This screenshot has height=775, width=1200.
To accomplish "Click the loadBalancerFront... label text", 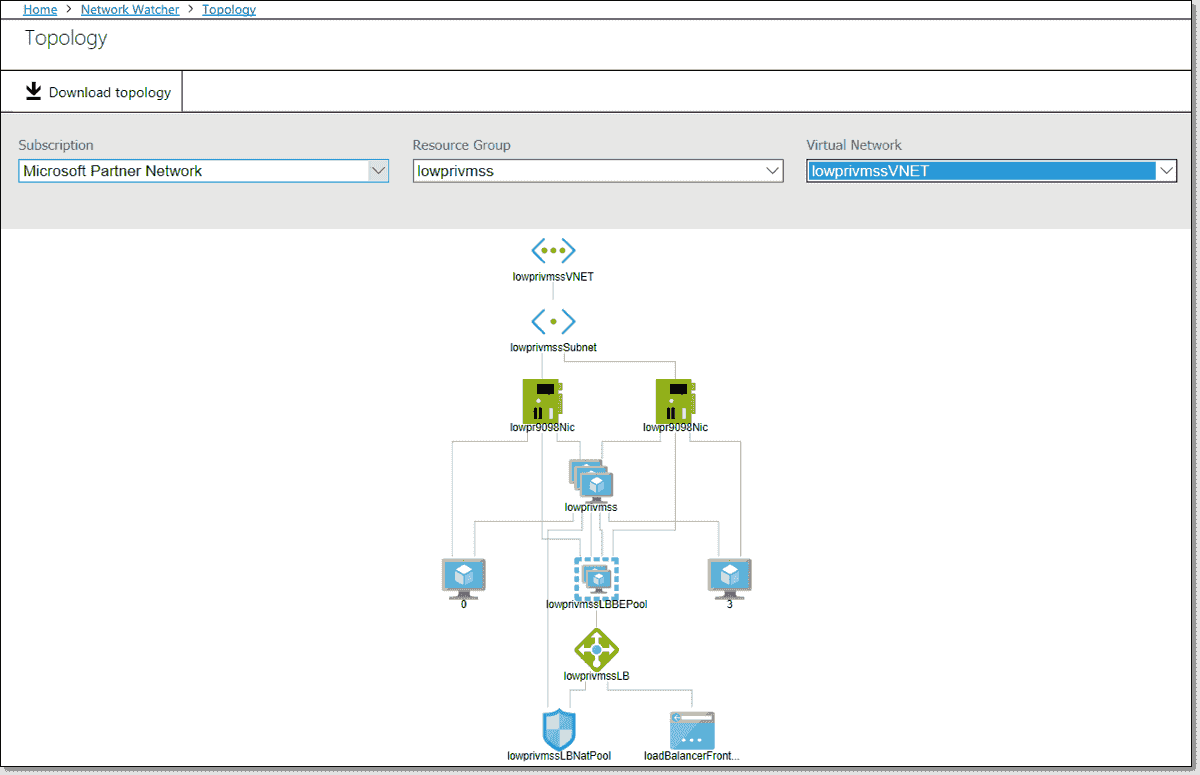I will pos(692,756).
